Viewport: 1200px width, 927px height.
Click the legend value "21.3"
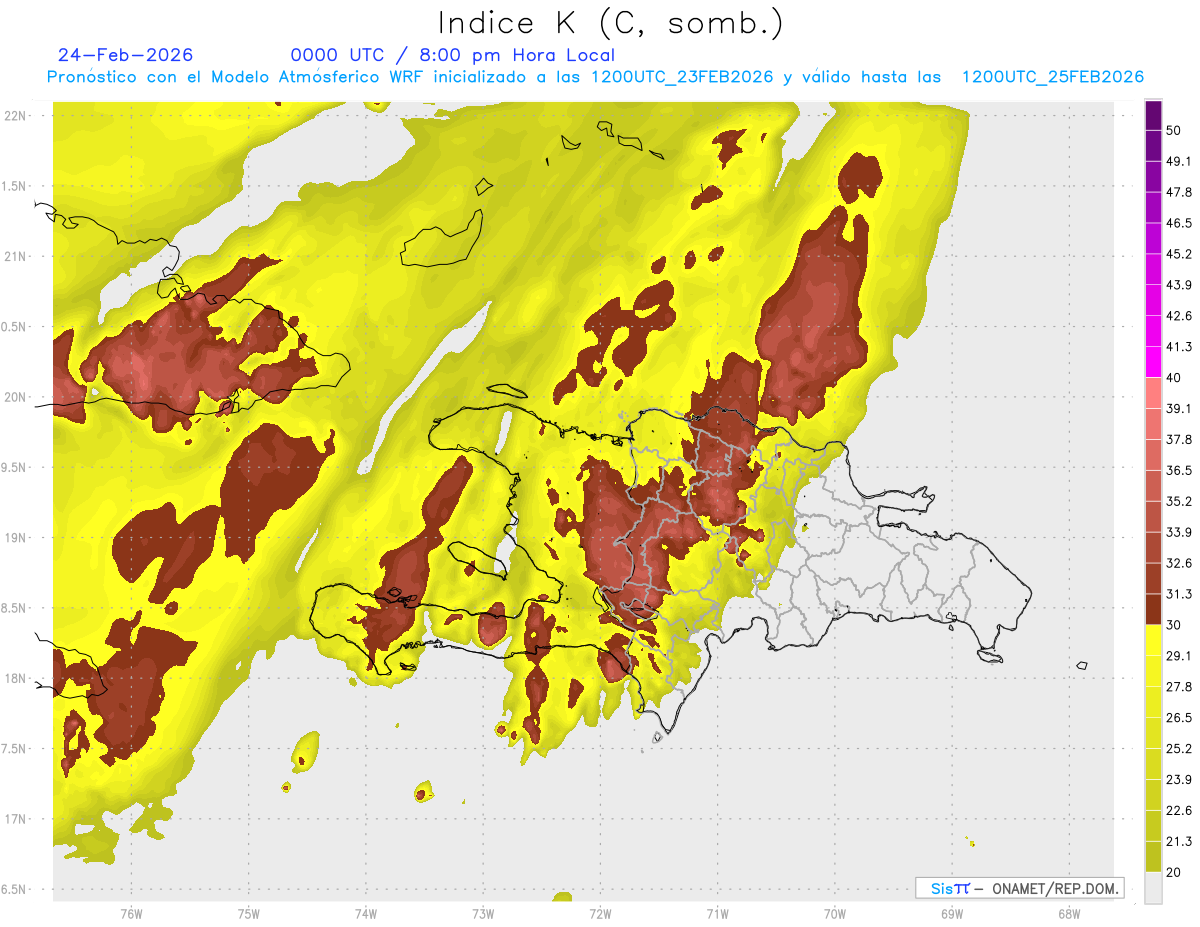pos(1179,842)
